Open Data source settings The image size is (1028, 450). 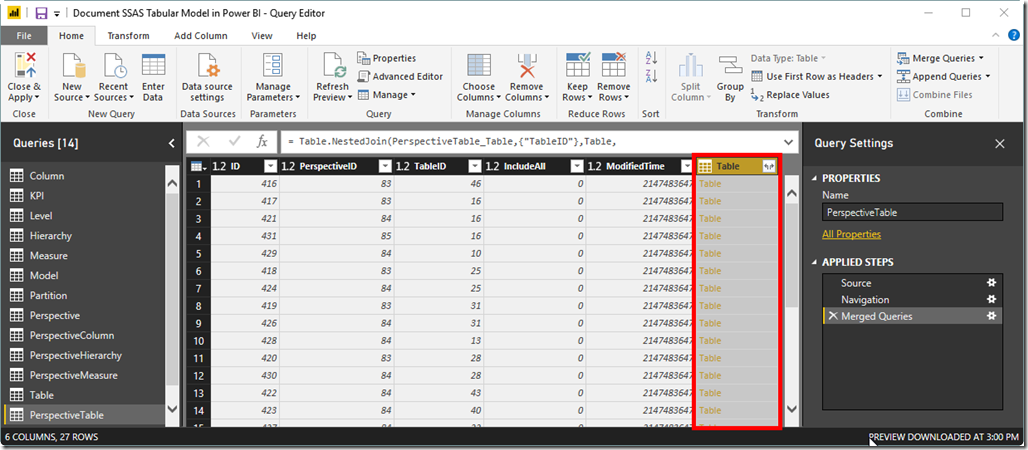click(x=207, y=66)
